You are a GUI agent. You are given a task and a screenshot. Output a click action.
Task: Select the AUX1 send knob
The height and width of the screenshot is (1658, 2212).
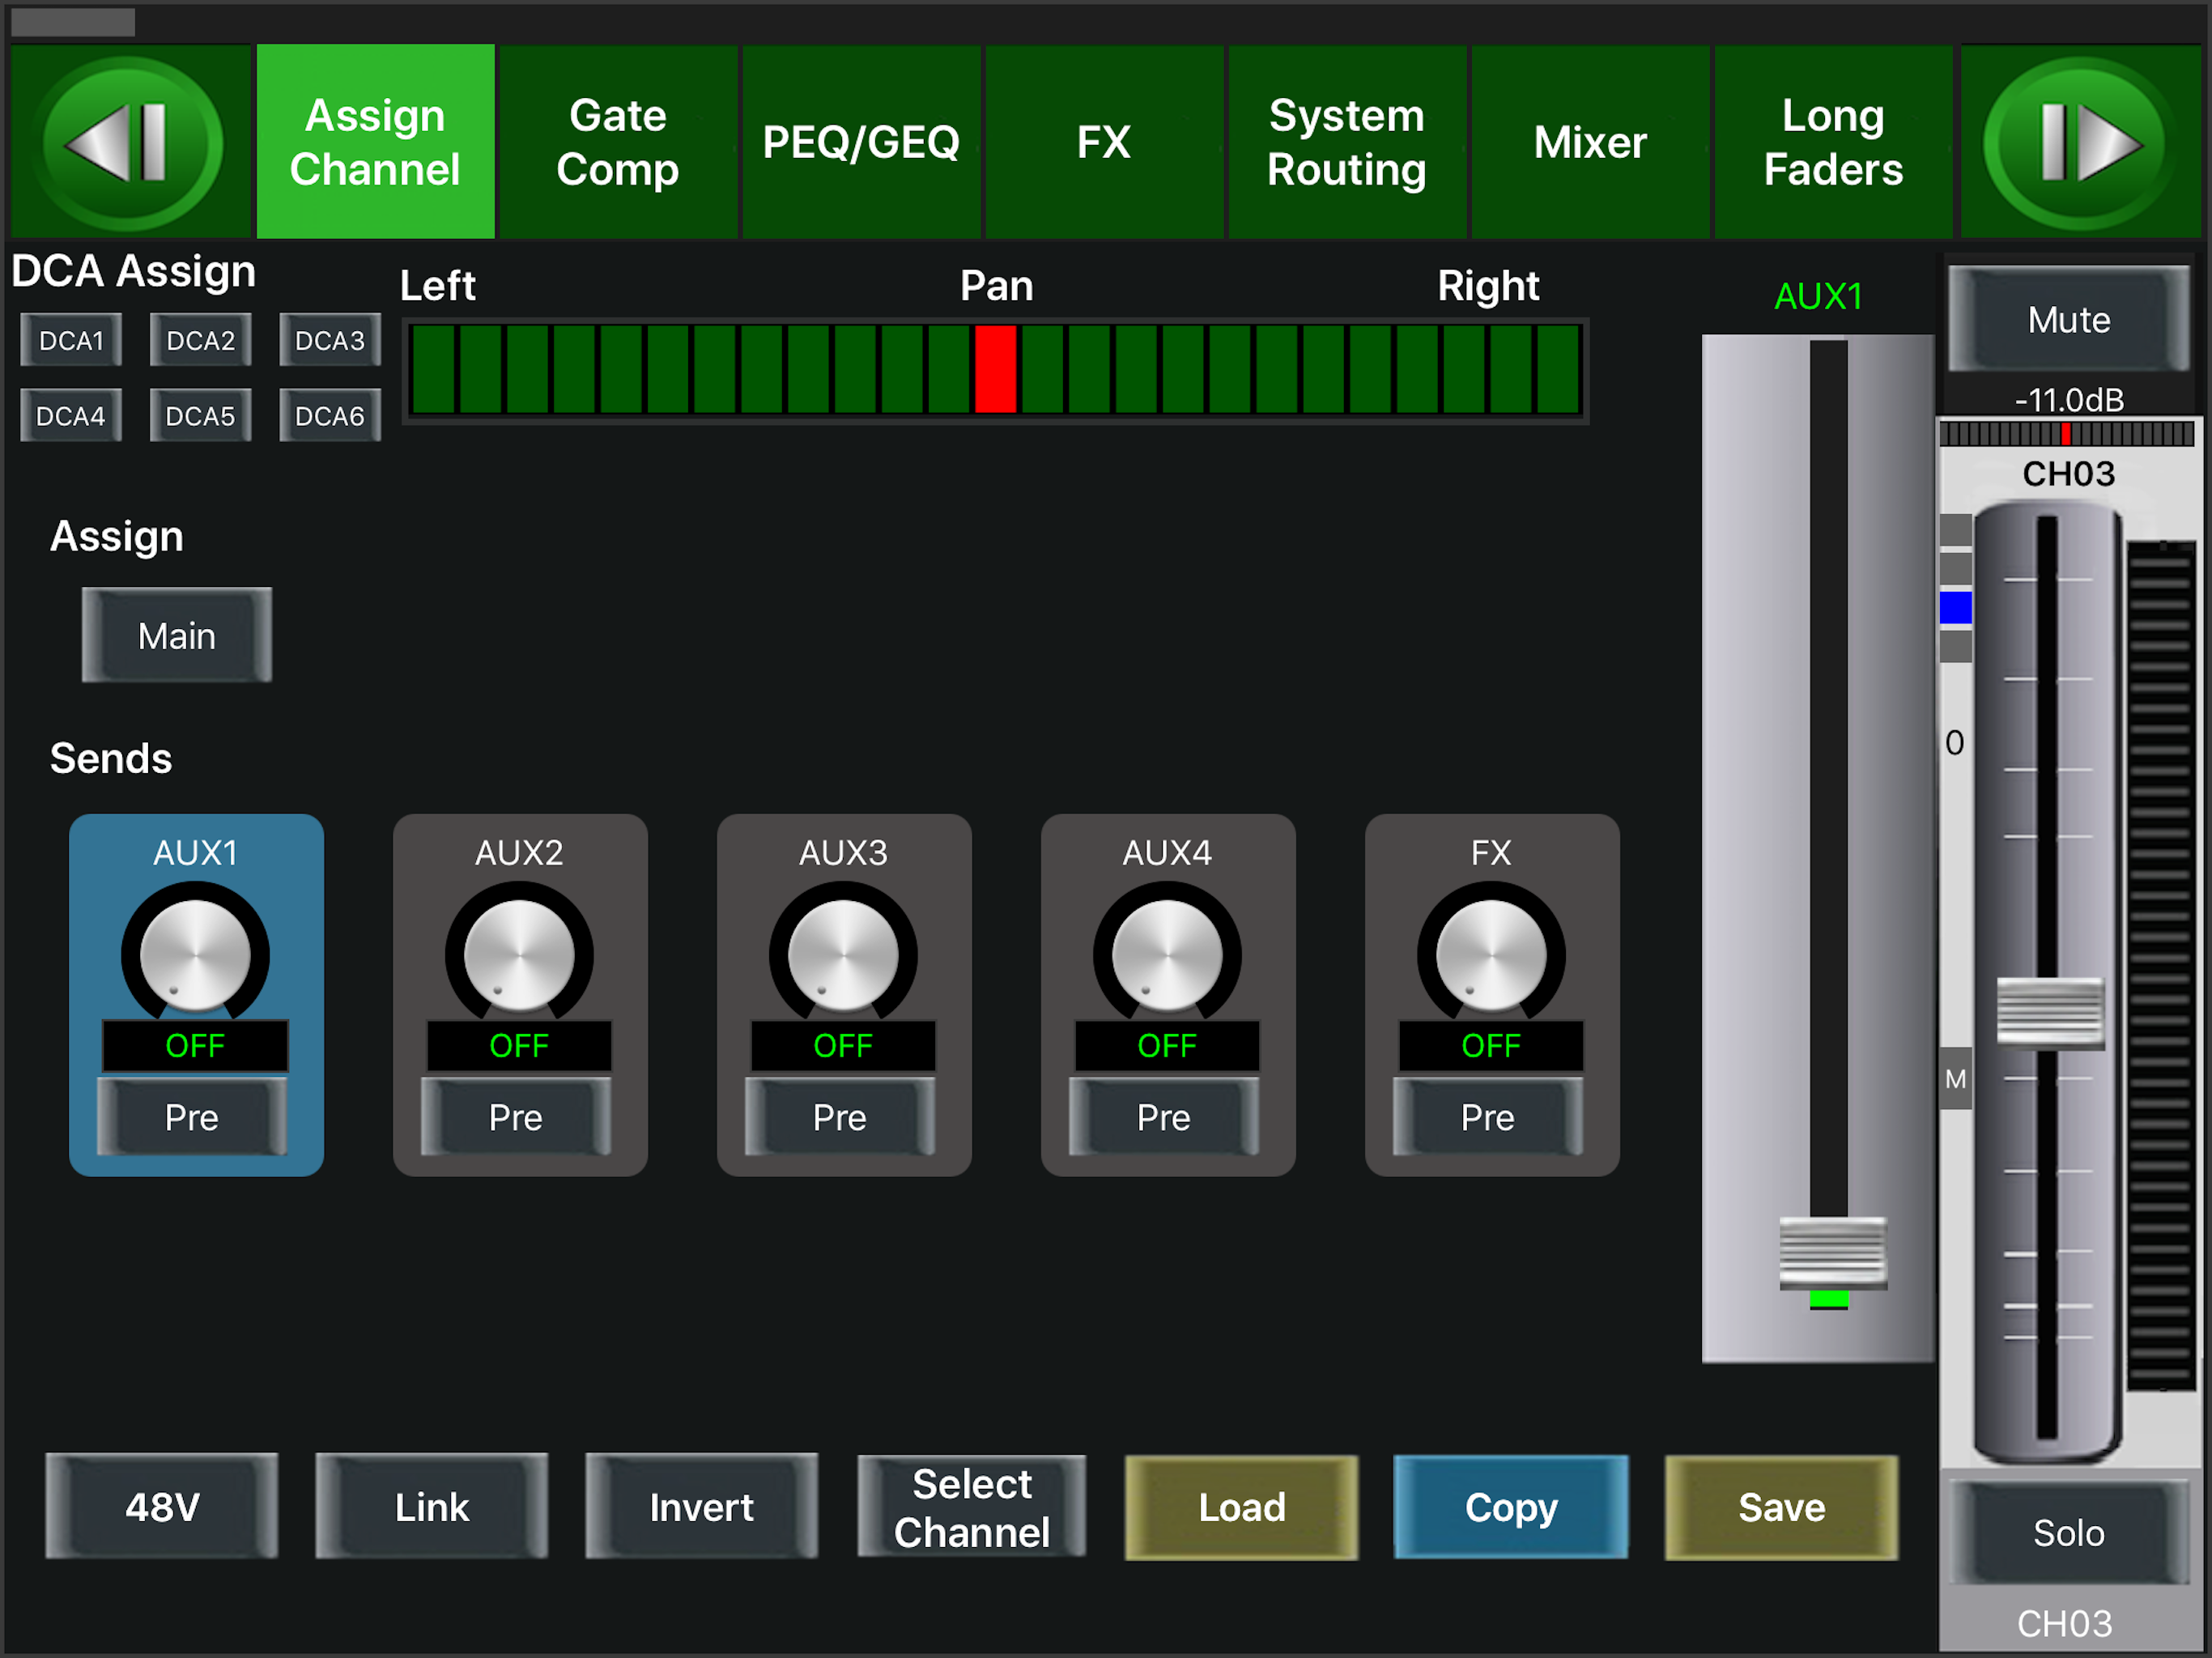tap(195, 955)
